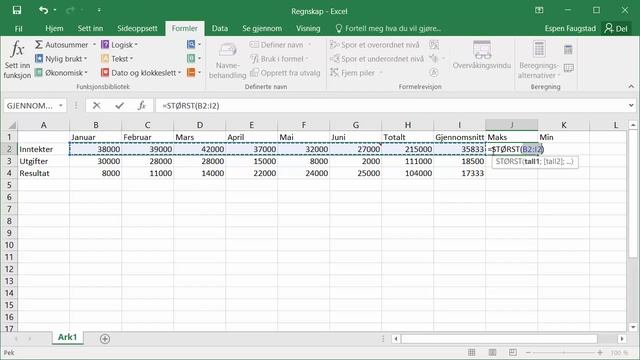Open more functions icon

tap(194, 73)
